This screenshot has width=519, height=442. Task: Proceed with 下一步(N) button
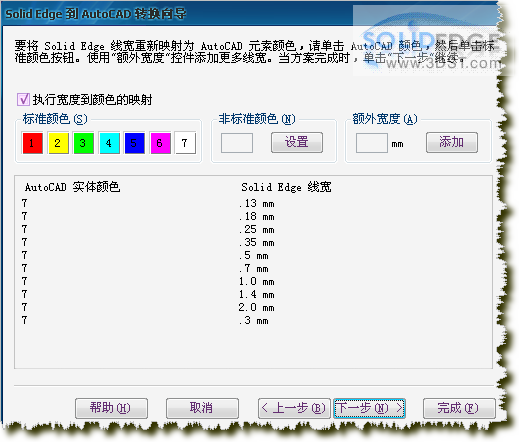(369, 408)
